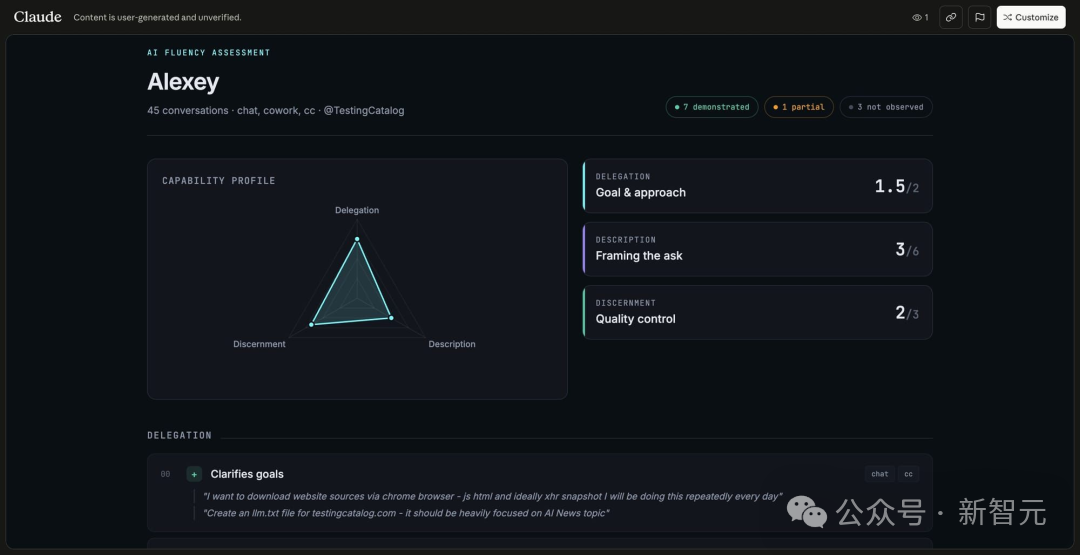This screenshot has height=555, width=1080.
Task: Click the WeChat watermark icon
Action: tap(807, 512)
